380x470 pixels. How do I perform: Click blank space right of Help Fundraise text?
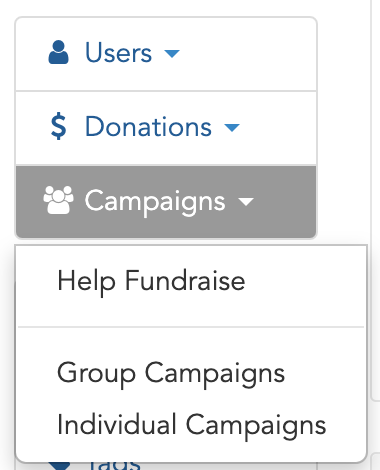(305, 282)
